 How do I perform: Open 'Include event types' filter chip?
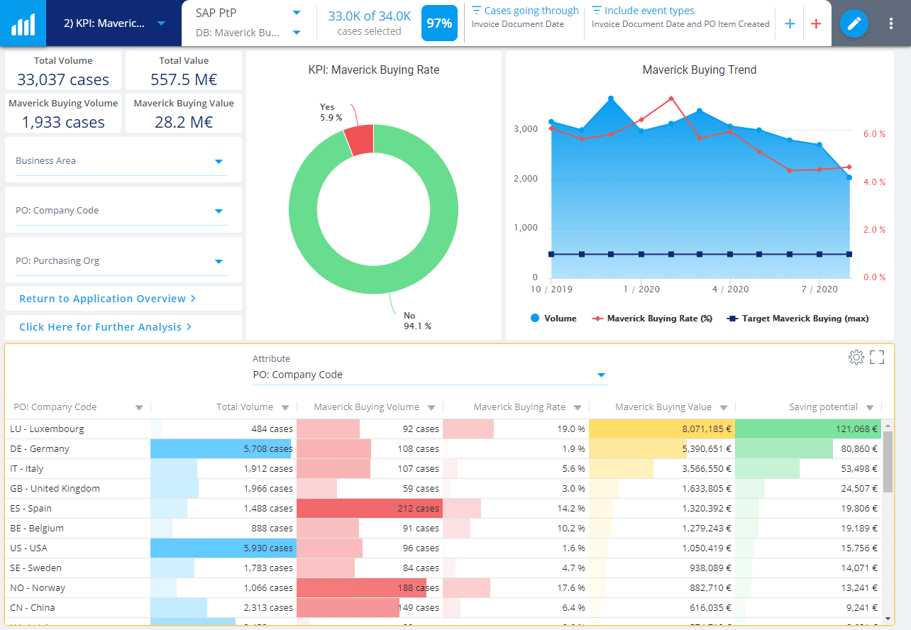pos(680,17)
